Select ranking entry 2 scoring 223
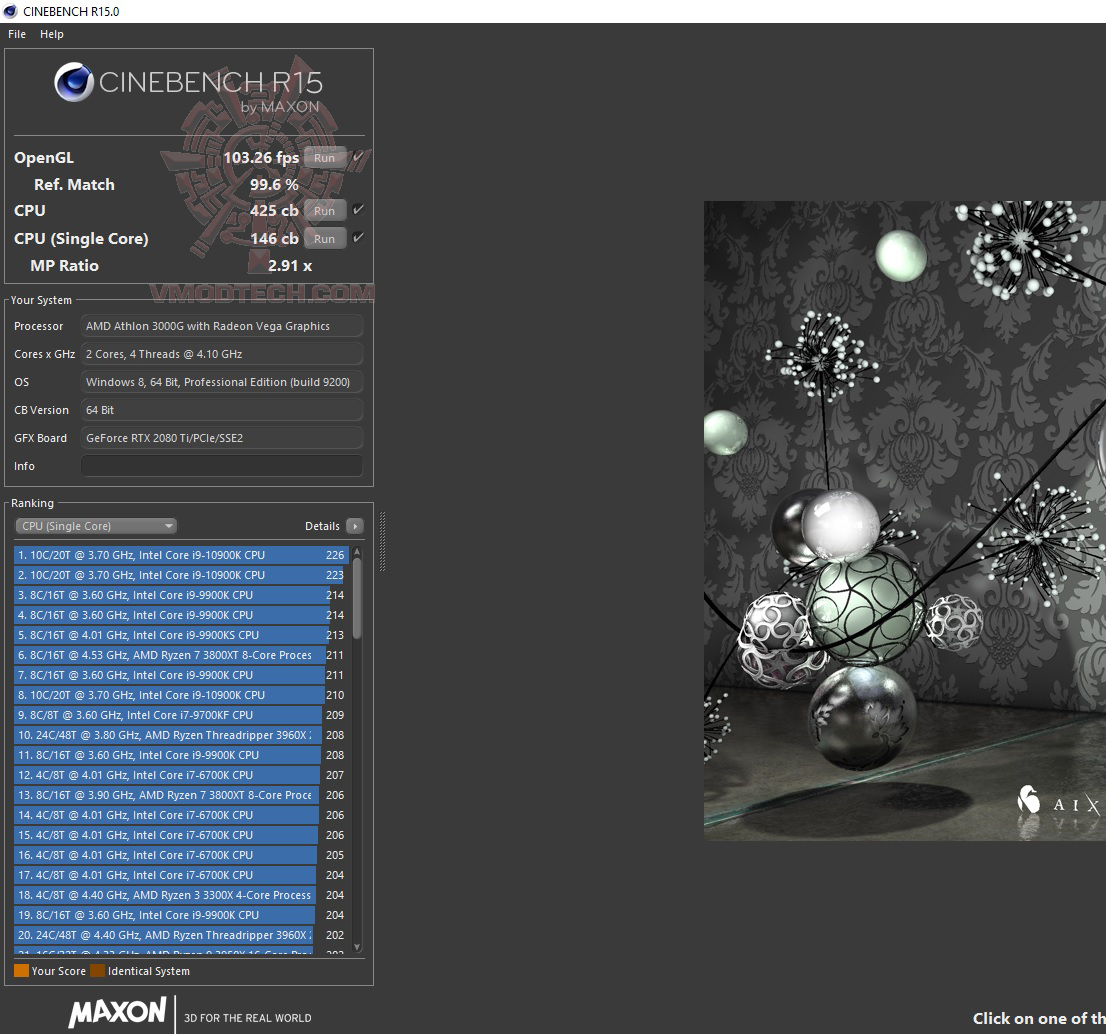Screen dimensions: 1106x1034 click(x=181, y=575)
